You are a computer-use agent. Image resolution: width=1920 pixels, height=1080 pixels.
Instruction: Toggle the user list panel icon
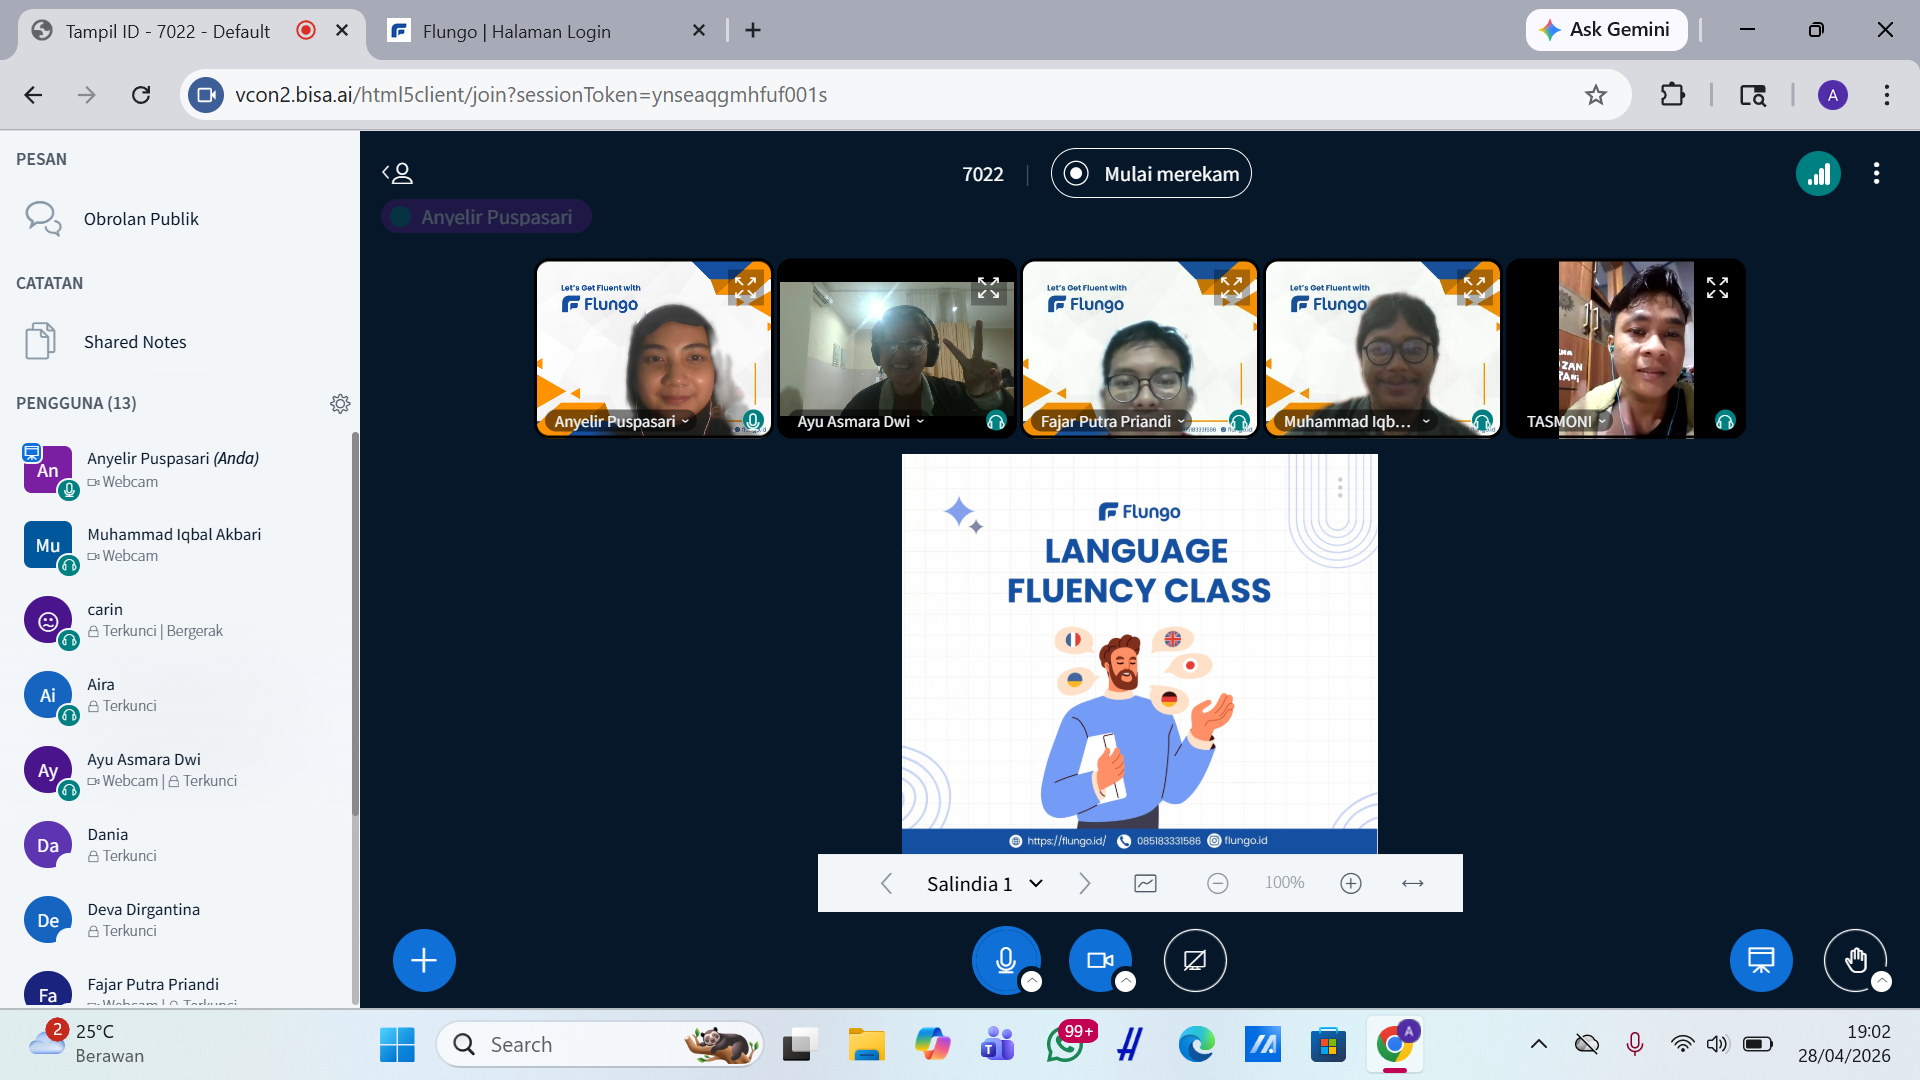(x=397, y=173)
